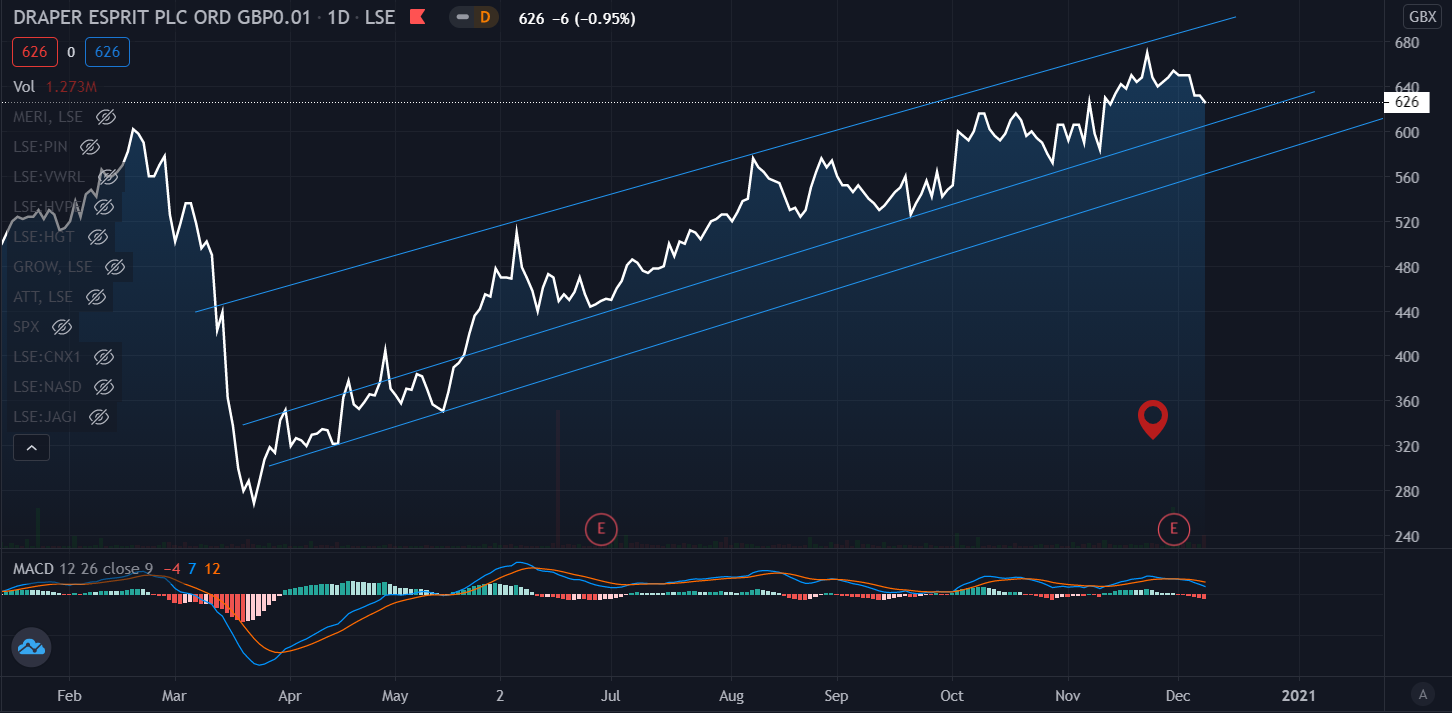This screenshot has width=1452, height=713.
Task: Unhide the LSE:JAGI series
Action: coord(98,417)
